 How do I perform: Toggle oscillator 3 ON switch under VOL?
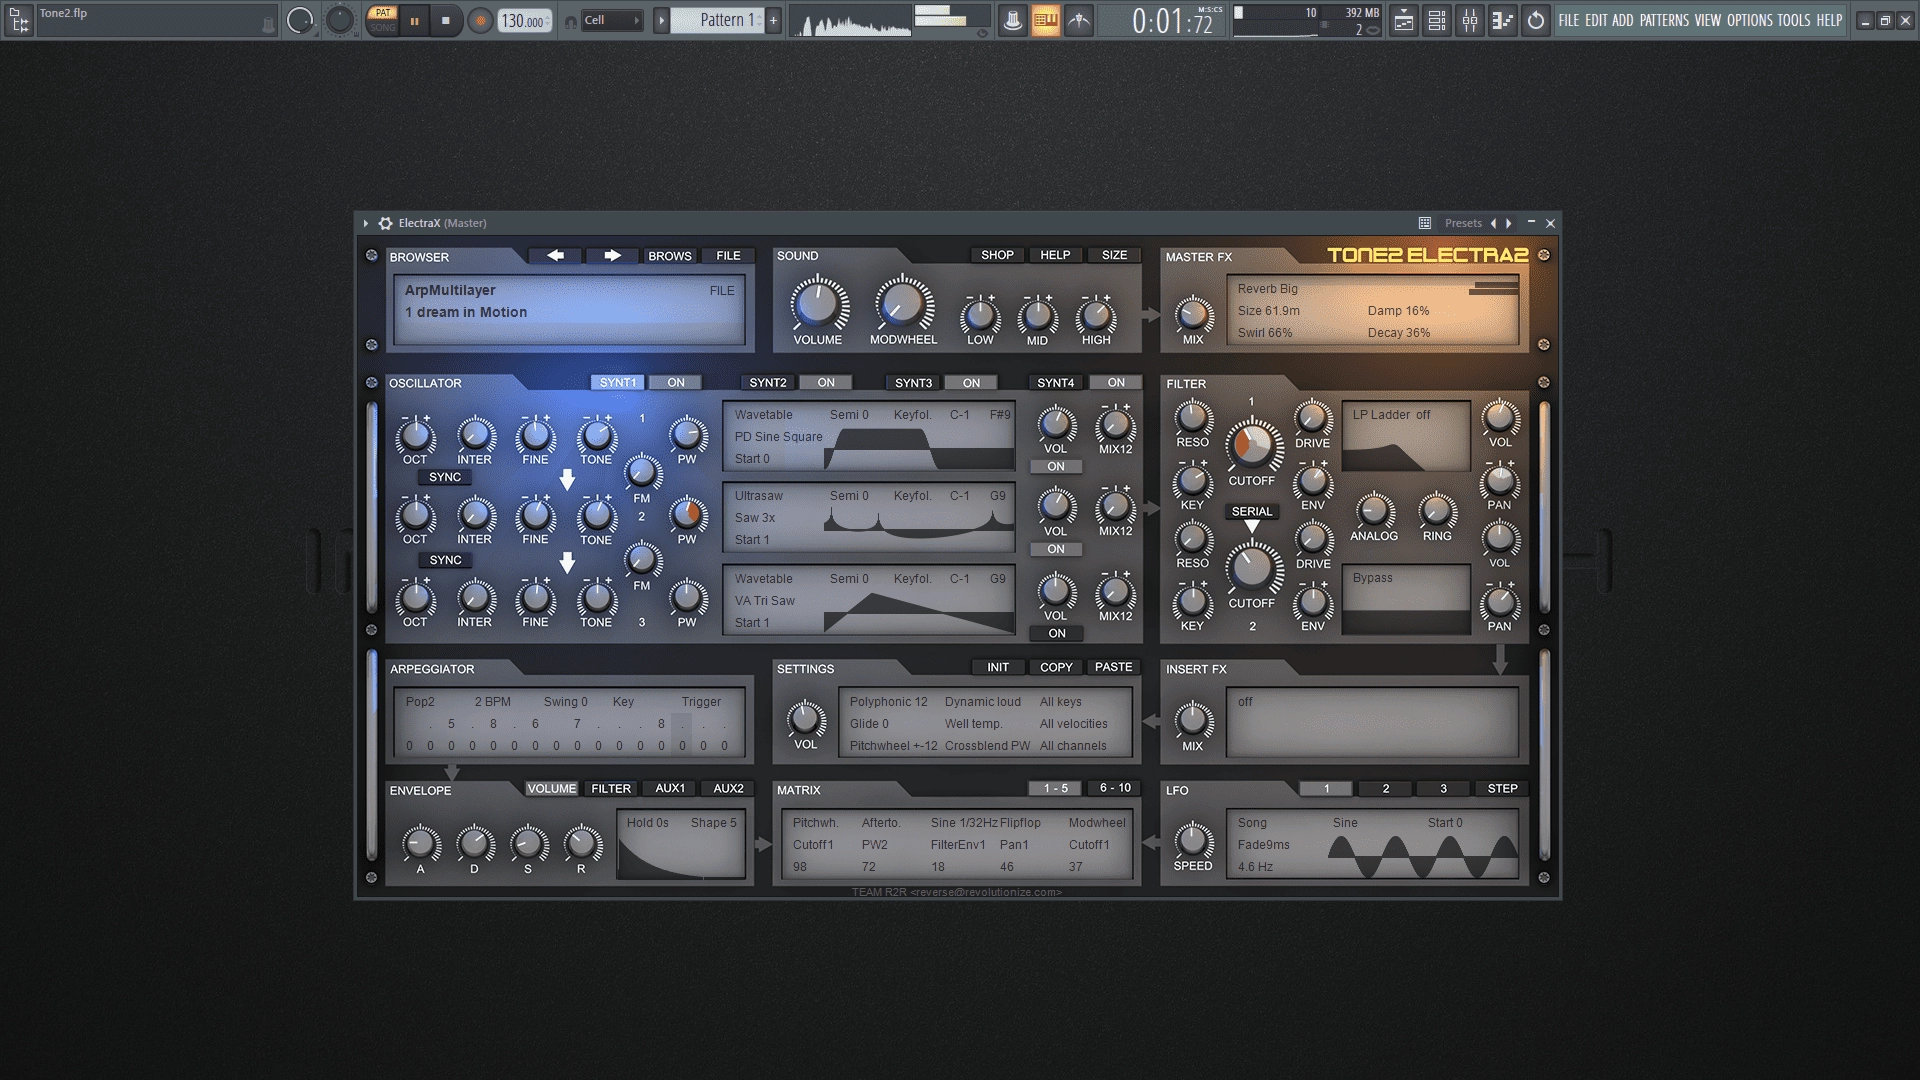pyautogui.click(x=1056, y=634)
